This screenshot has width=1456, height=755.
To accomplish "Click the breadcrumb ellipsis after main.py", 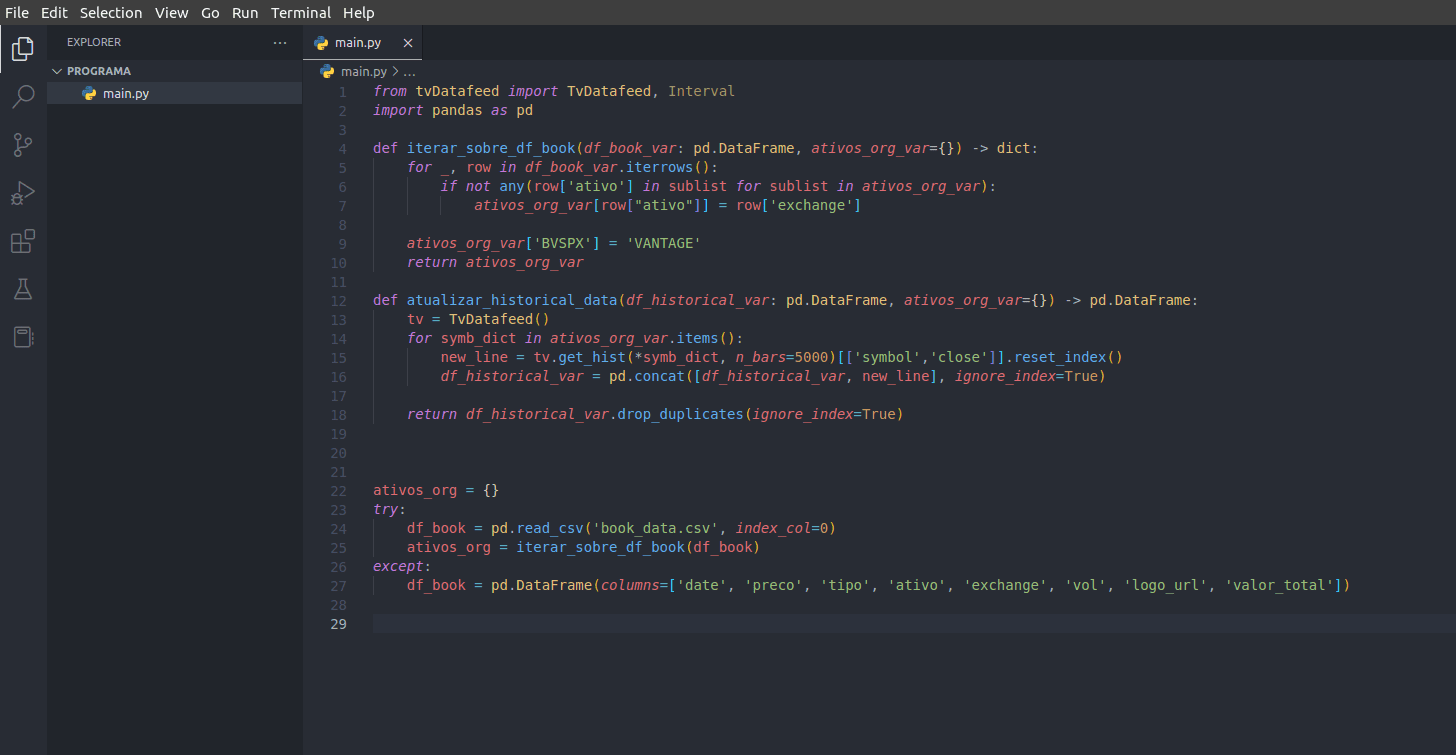I will click(409, 71).
